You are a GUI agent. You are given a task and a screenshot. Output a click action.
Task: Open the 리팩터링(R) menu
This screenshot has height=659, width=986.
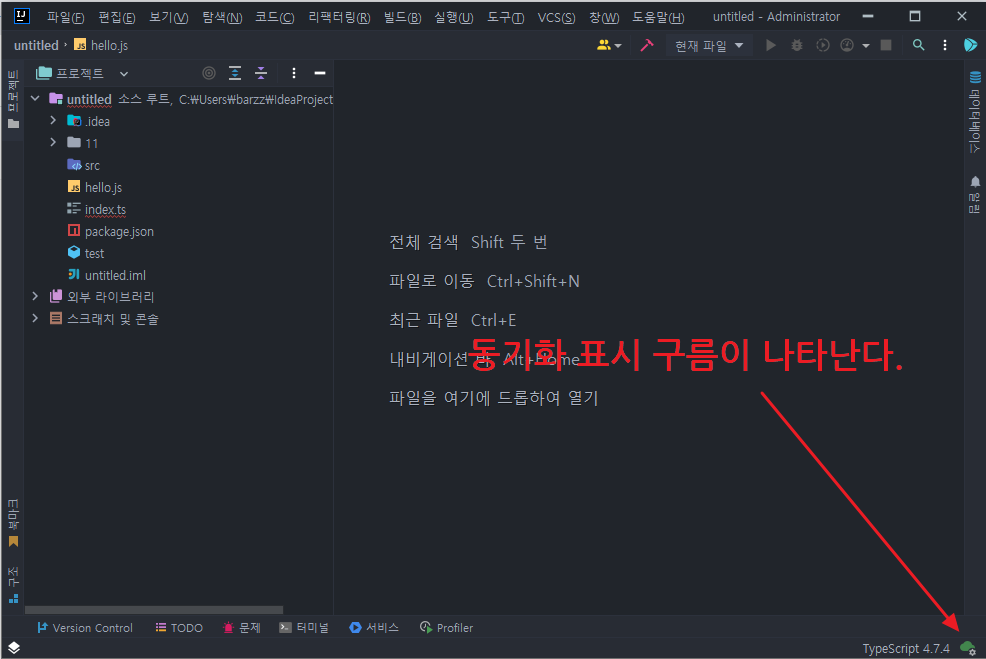click(x=339, y=17)
